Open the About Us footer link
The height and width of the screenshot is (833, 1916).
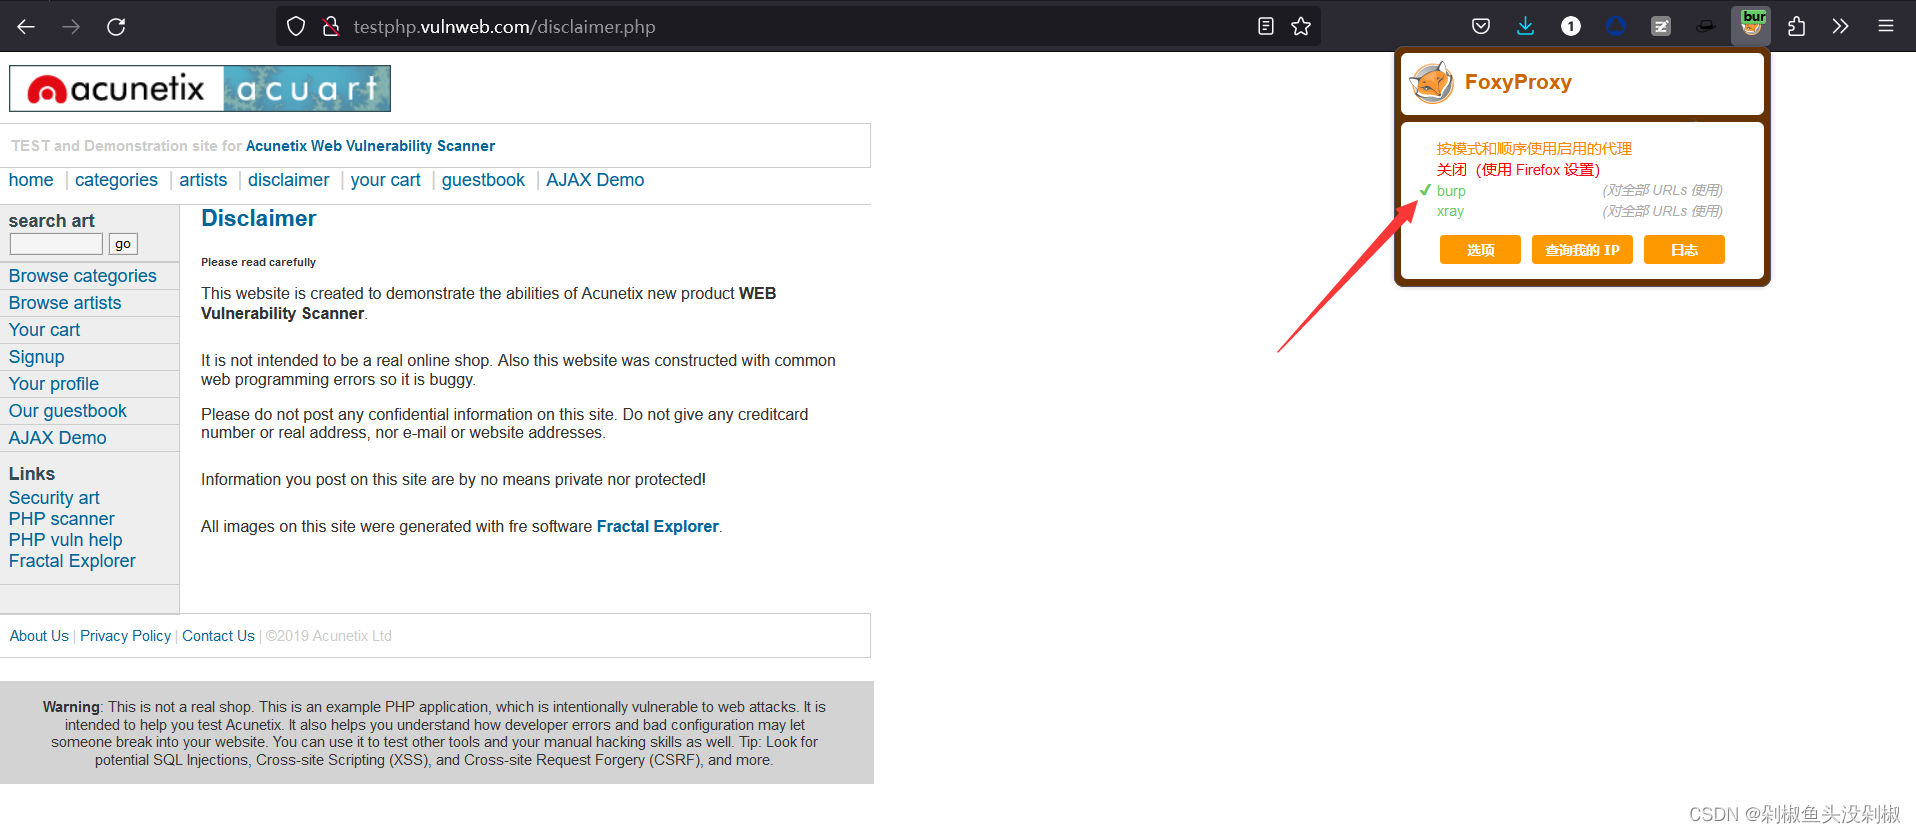(39, 636)
